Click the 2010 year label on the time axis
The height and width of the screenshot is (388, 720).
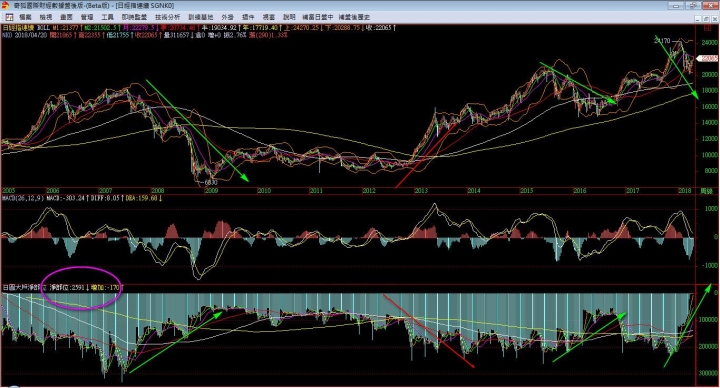click(264, 191)
